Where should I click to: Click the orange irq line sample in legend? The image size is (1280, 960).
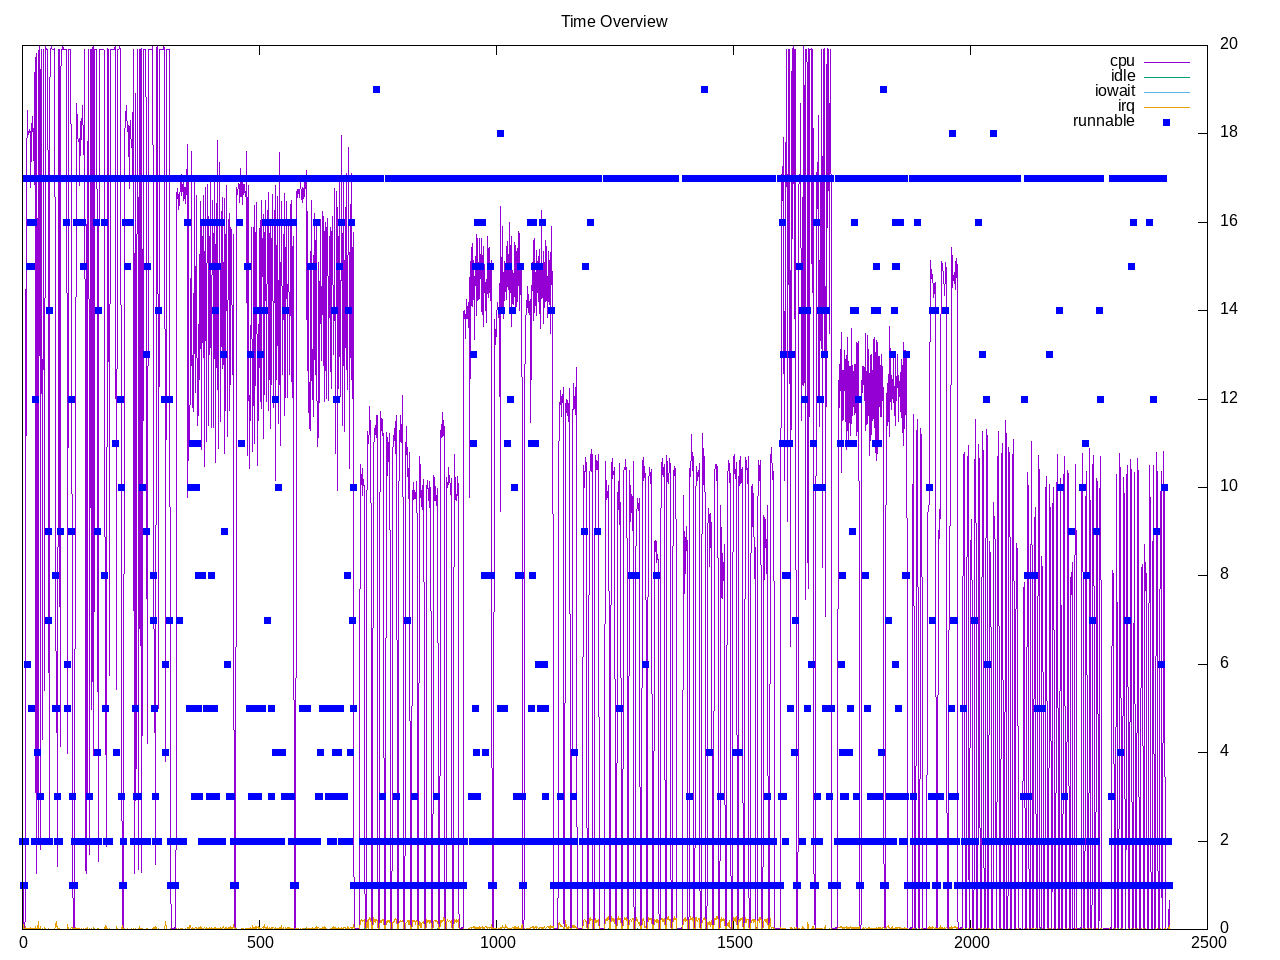point(1166,107)
